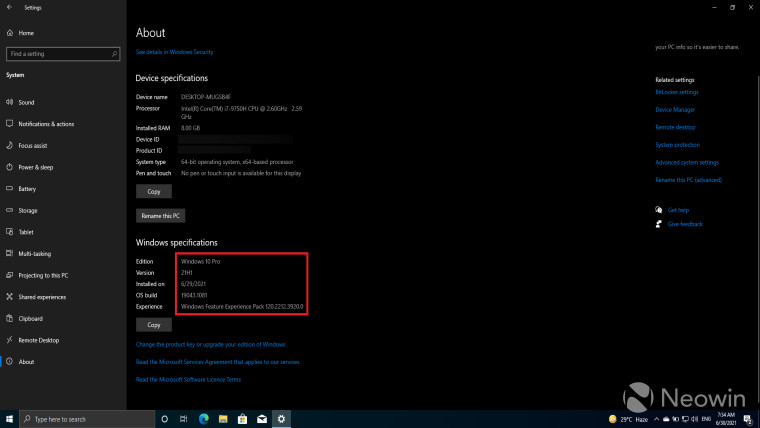Screen dimensions: 760x428
Task: Copy the Windows specifications
Action: (x=154, y=325)
